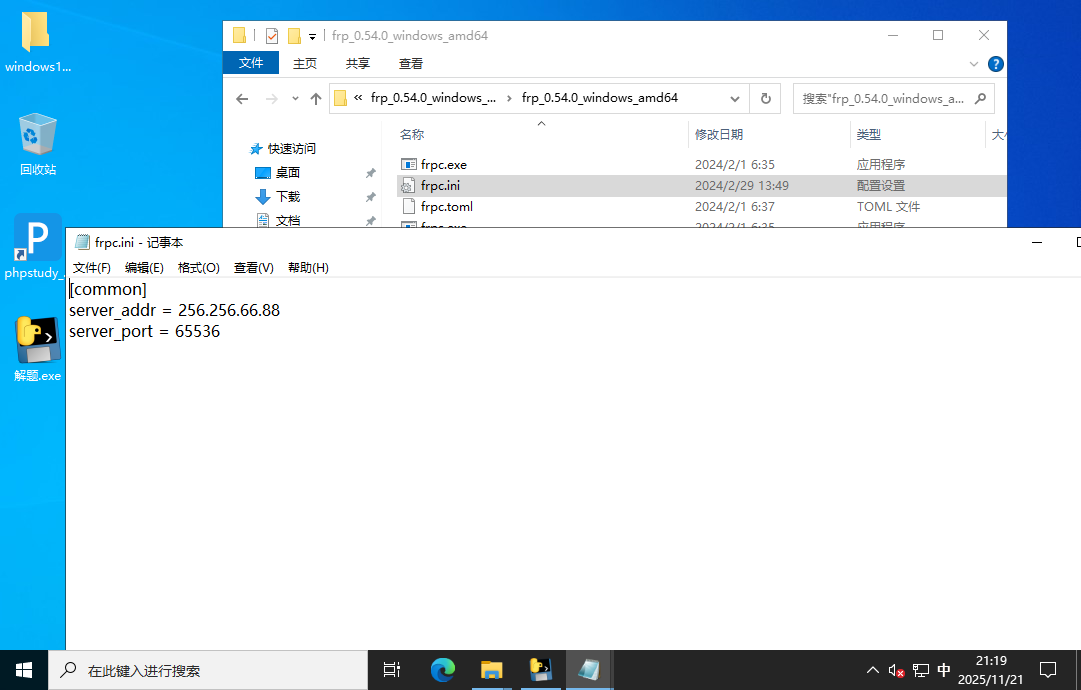
Task: Open Notepad's 编辑(E) menu
Action: click(x=144, y=267)
